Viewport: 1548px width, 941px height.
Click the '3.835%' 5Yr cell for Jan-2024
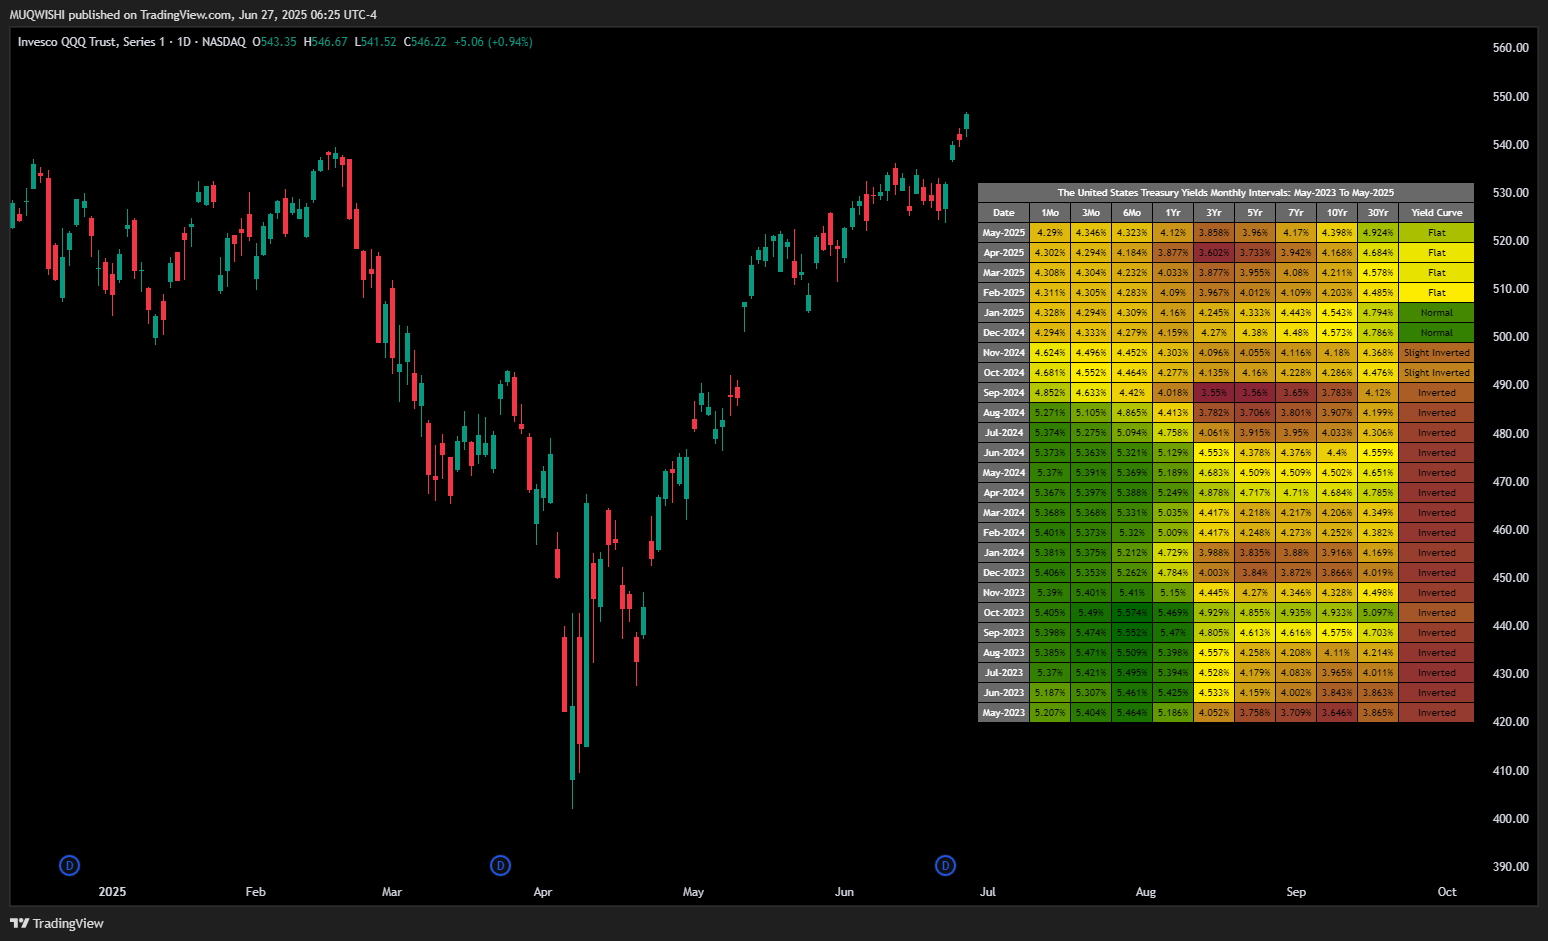[x=1255, y=553]
